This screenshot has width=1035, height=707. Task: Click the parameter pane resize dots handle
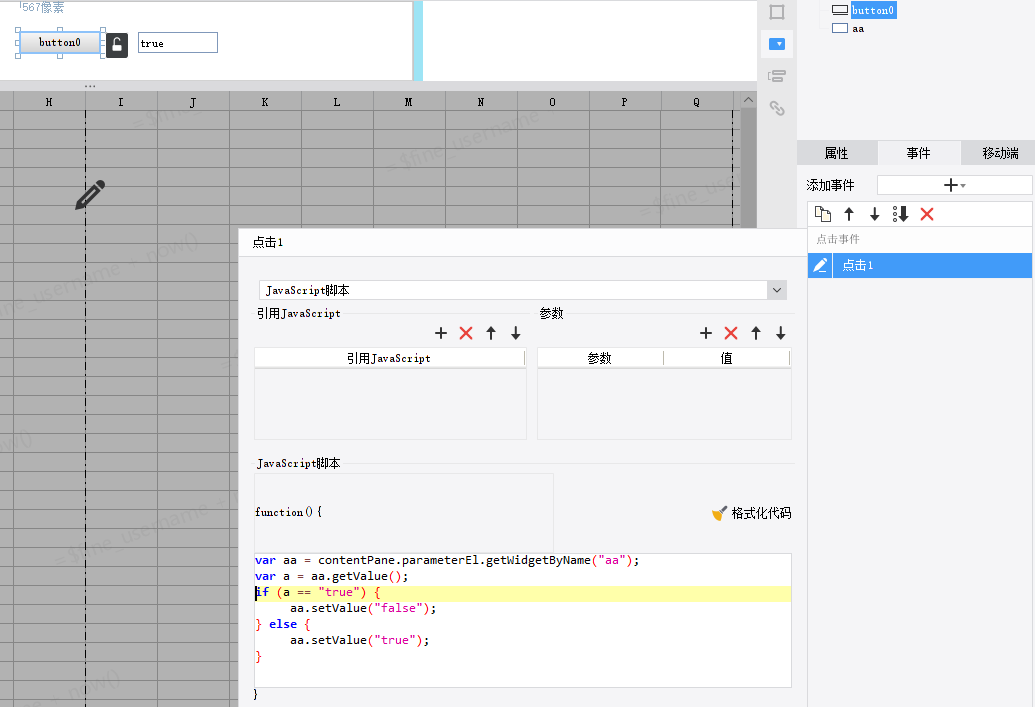pyautogui.click(x=90, y=86)
